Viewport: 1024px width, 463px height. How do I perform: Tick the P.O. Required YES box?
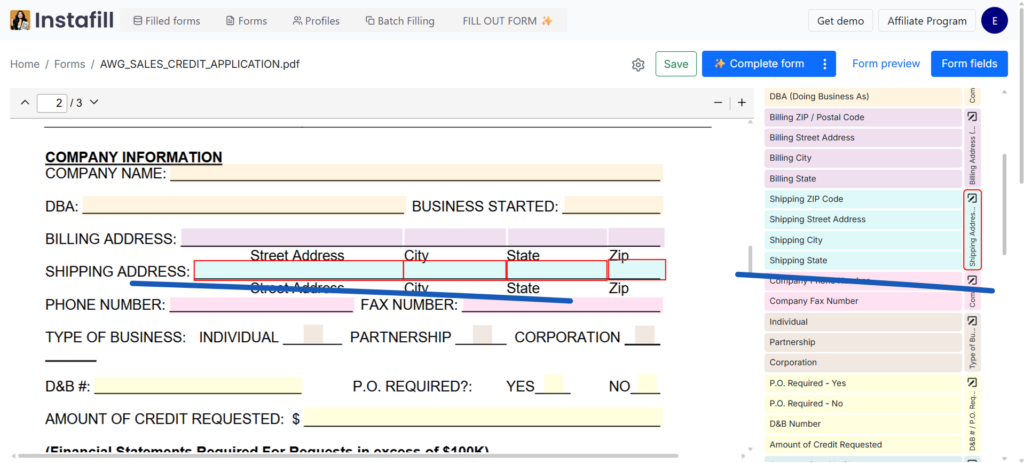tap(554, 384)
